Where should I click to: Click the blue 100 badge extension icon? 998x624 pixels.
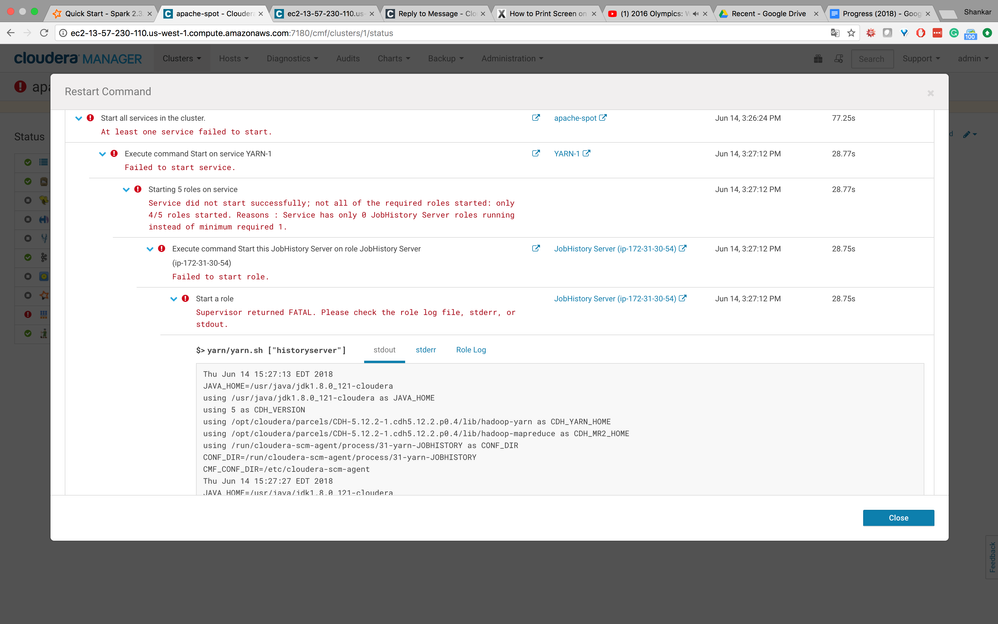coord(970,34)
